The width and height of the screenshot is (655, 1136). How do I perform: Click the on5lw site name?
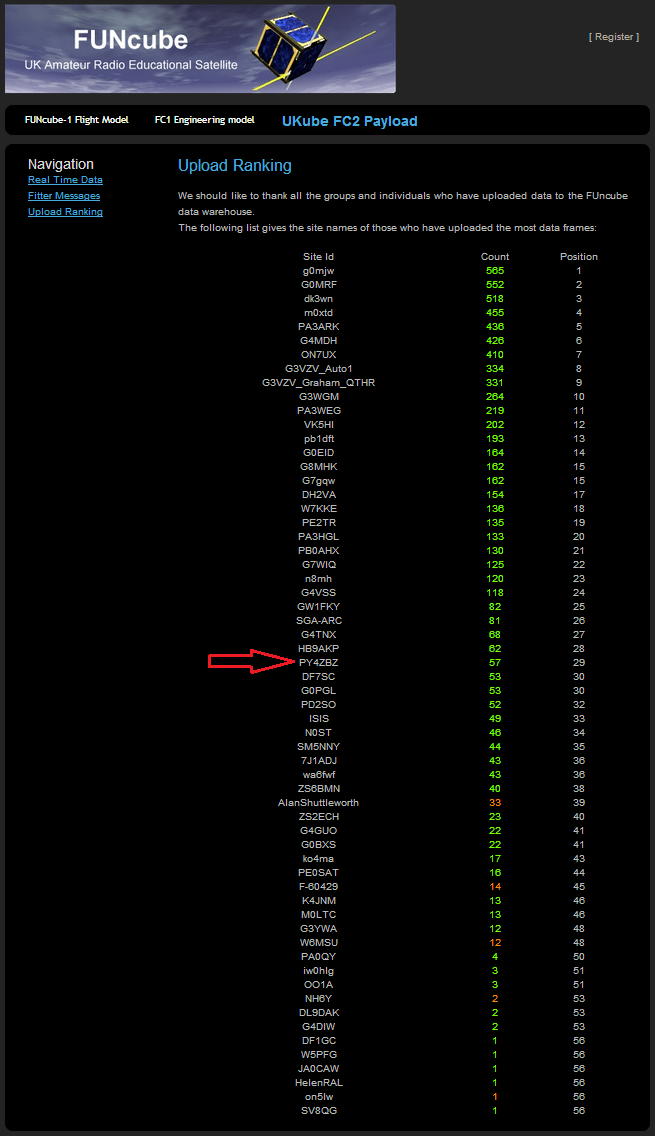point(319,1097)
